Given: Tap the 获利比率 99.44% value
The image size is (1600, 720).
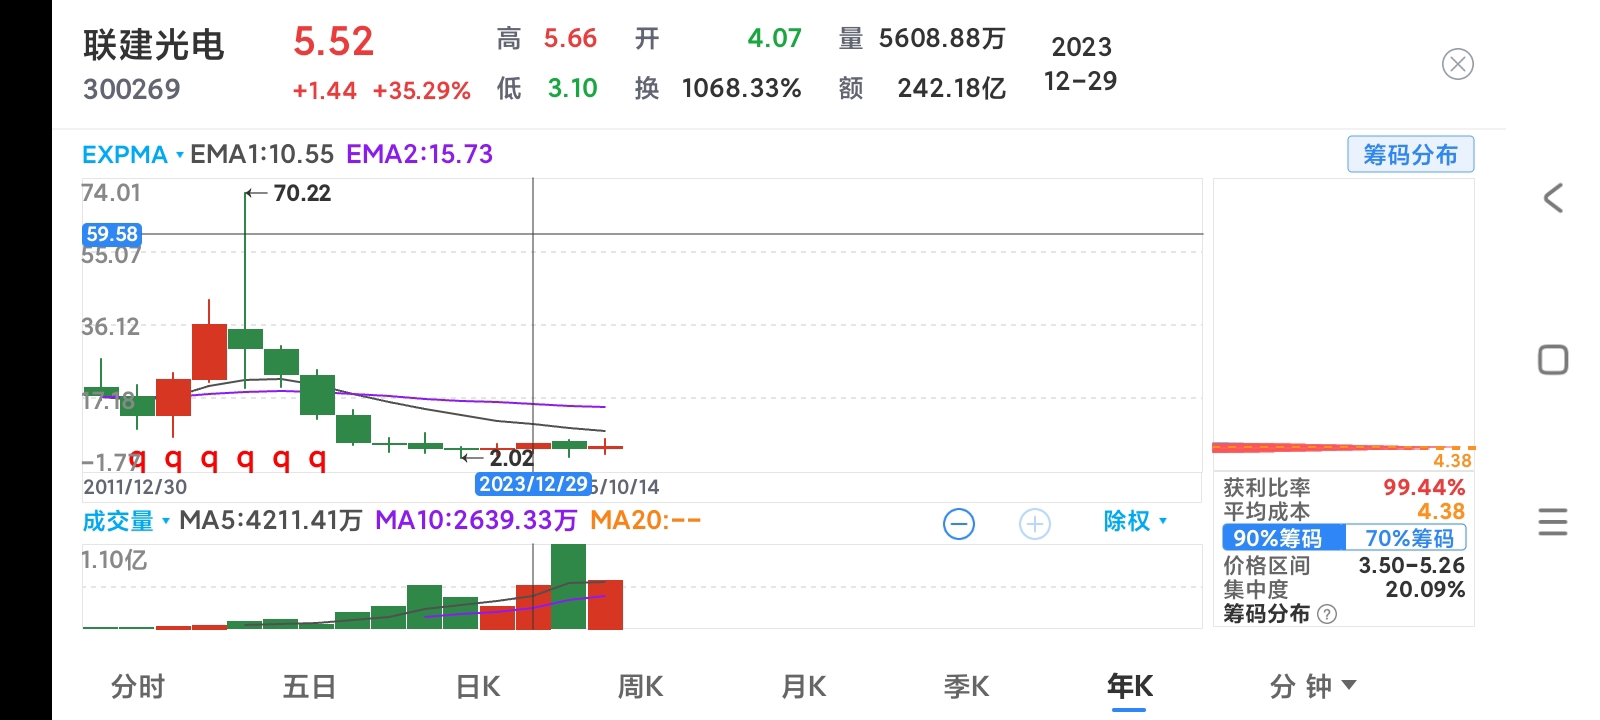Looking at the screenshot, I should 1424,487.
